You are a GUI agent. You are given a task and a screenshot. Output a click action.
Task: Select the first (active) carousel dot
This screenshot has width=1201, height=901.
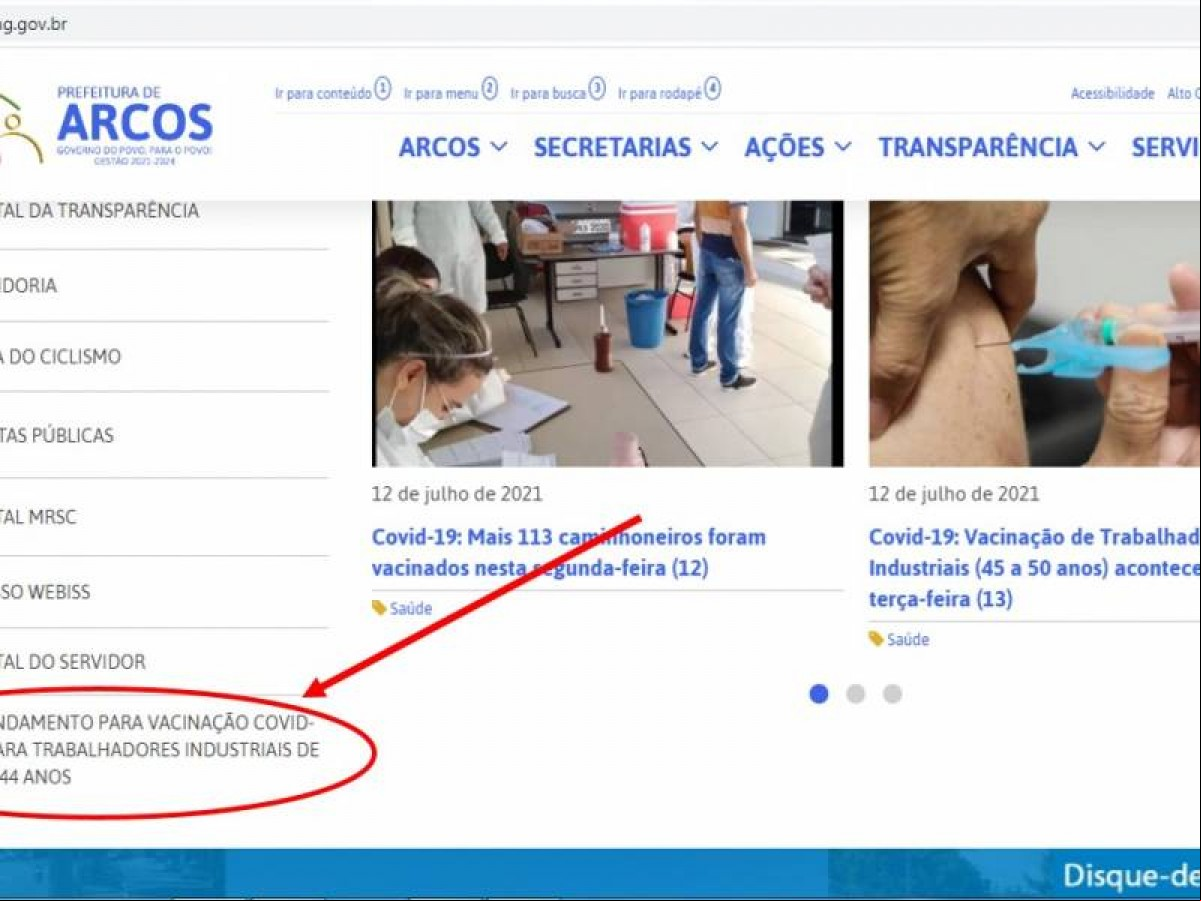pos(819,694)
